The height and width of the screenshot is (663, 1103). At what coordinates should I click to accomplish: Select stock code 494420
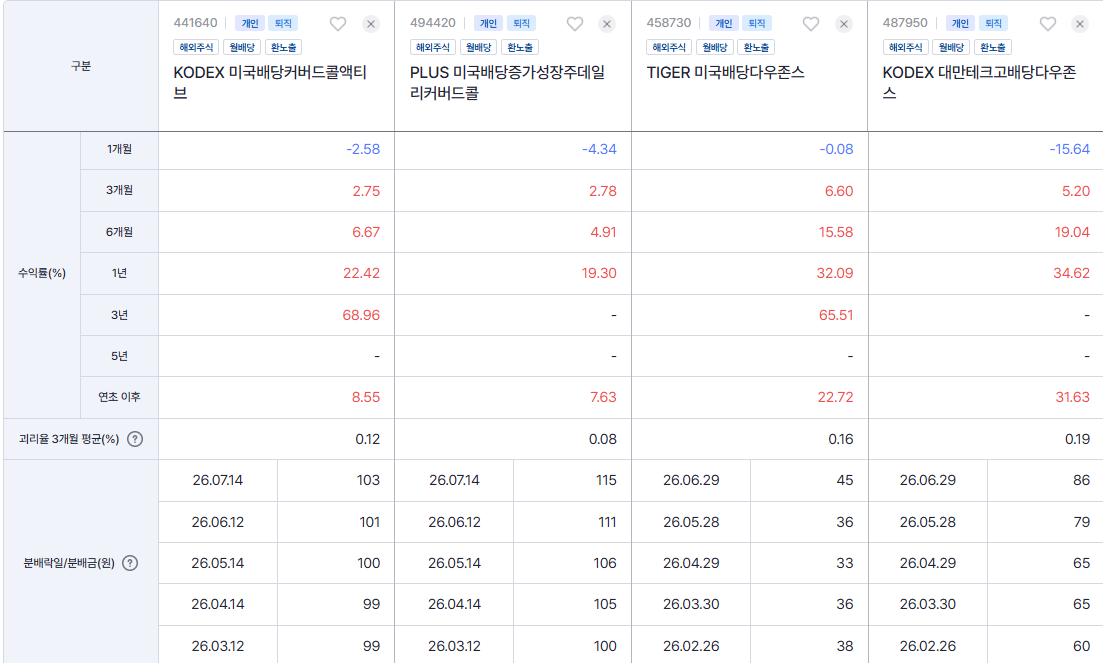[x=433, y=23]
